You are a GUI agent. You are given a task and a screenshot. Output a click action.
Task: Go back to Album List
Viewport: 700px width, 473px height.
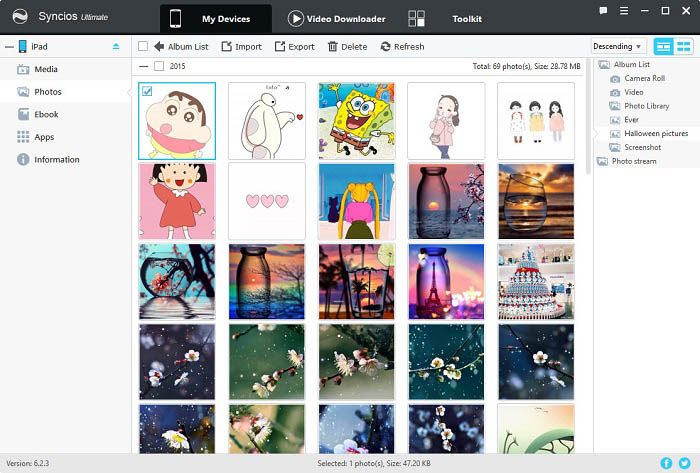click(180, 46)
